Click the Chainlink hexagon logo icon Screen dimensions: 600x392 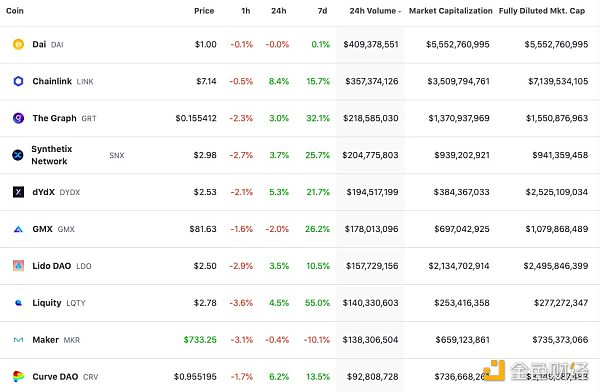pyautogui.click(x=18, y=81)
